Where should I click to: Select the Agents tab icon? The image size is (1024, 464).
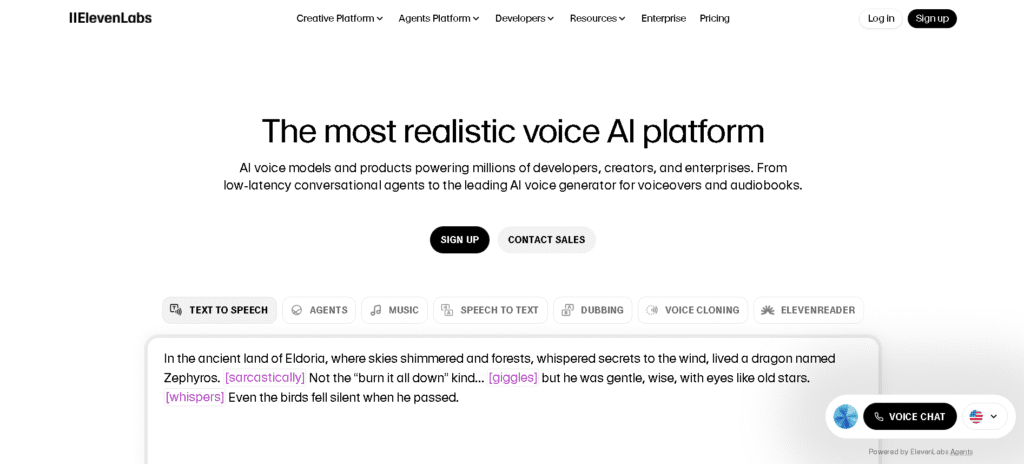click(296, 310)
